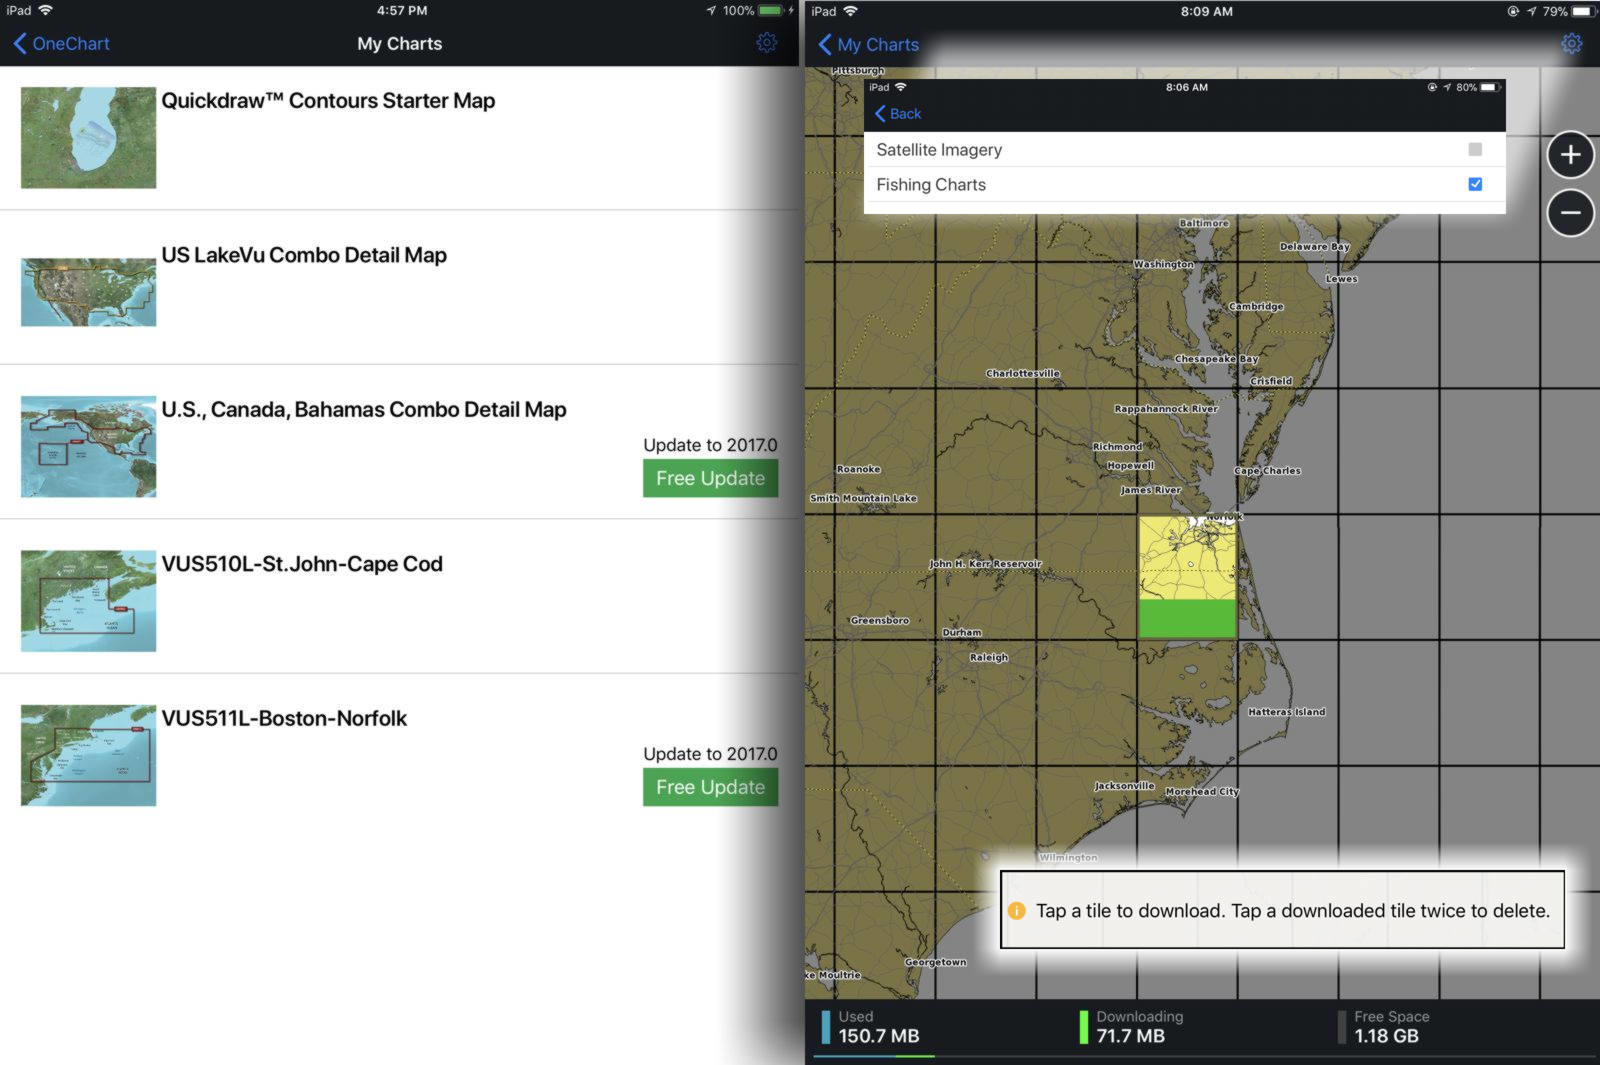The height and width of the screenshot is (1065, 1600).
Task: Open VUS511L-Boston-Norfolk thumbnail
Action: (x=88, y=755)
